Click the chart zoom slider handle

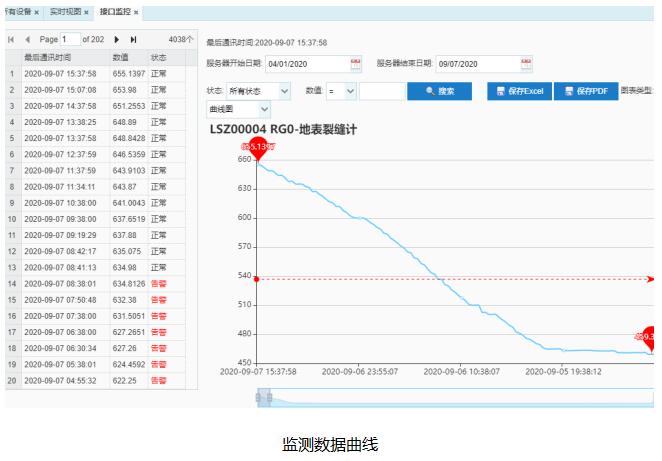click(264, 398)
